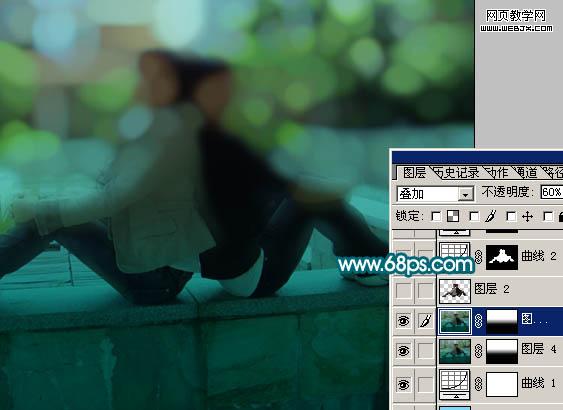Enable the lock transparent pixels checkbox

point(436,216)
